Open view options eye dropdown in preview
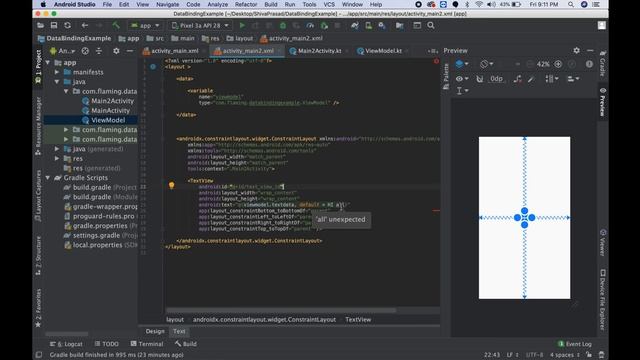Screen dimensions: 640x360 (462, 79)
